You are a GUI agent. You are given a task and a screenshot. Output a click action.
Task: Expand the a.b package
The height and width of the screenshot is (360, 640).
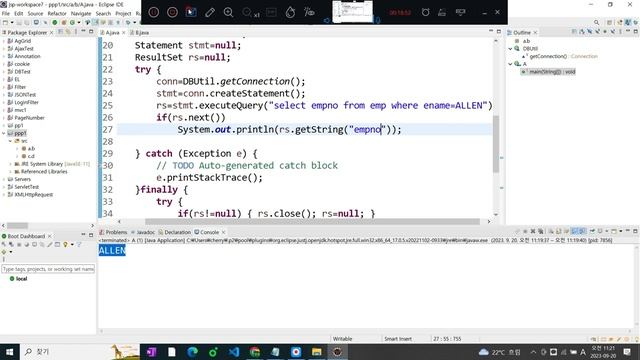click(x=17, y=149)
